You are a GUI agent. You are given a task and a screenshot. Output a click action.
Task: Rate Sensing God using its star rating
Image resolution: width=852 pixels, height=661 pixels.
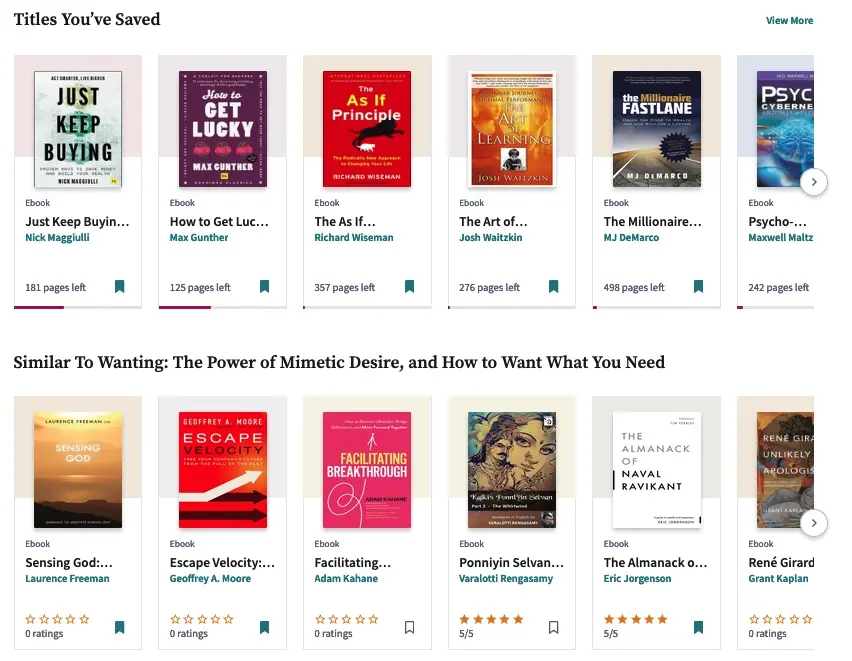click(x=57, y=619)
